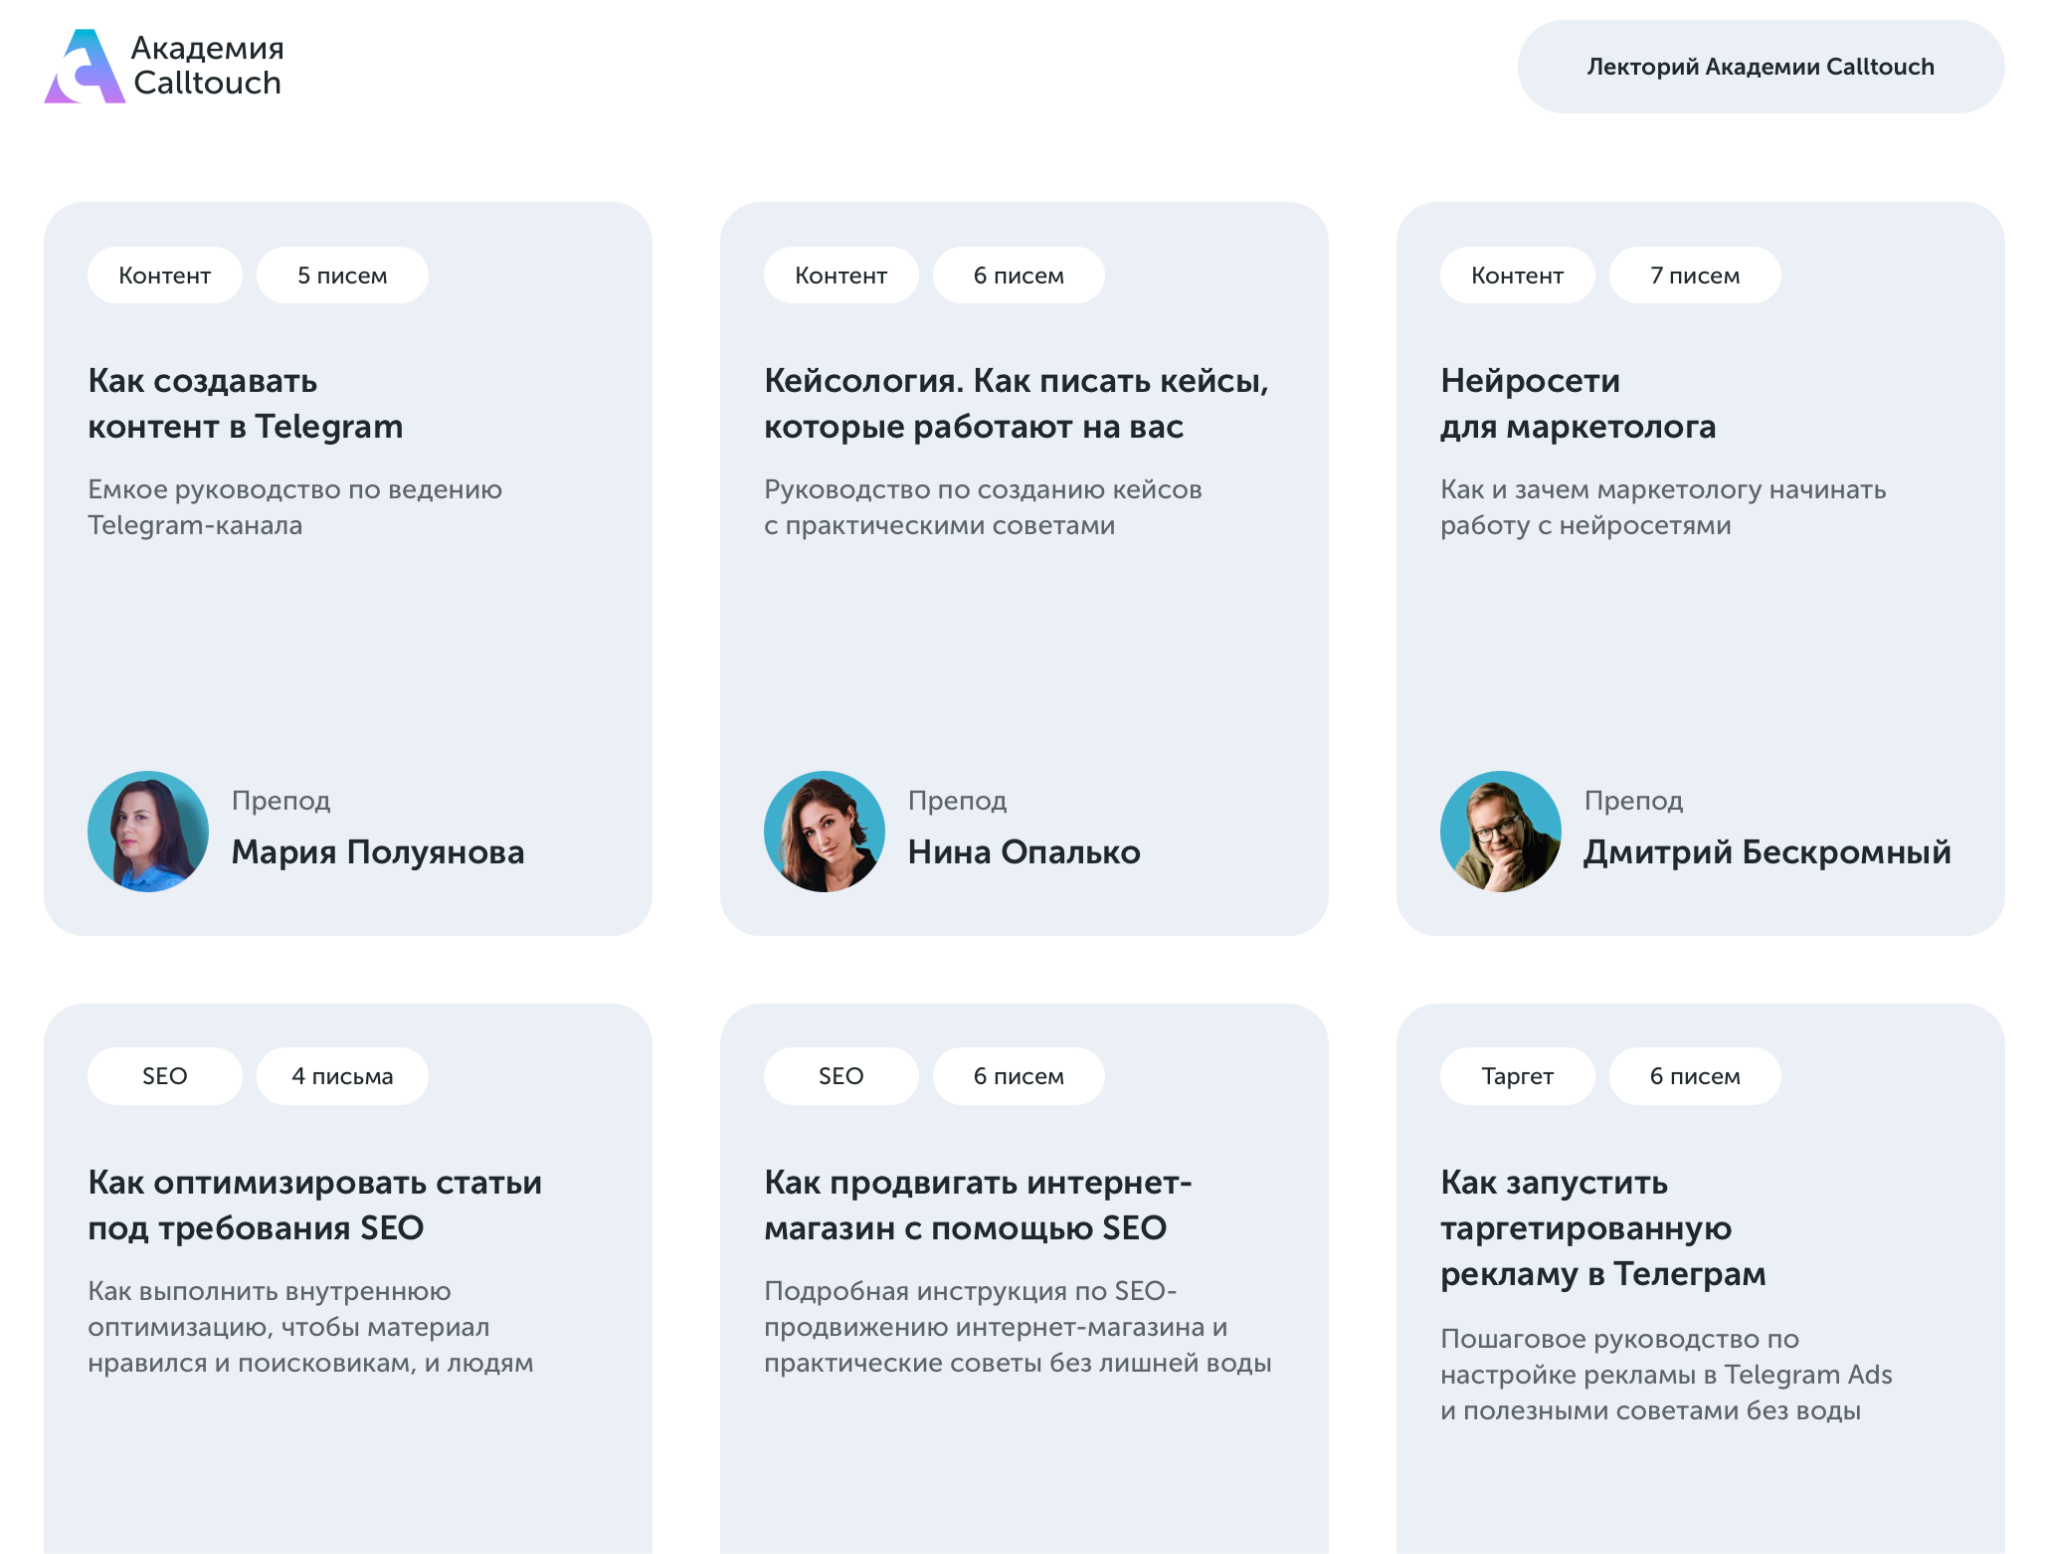Open Как запустить таргетированную рекламу course

[1602, 1228]
